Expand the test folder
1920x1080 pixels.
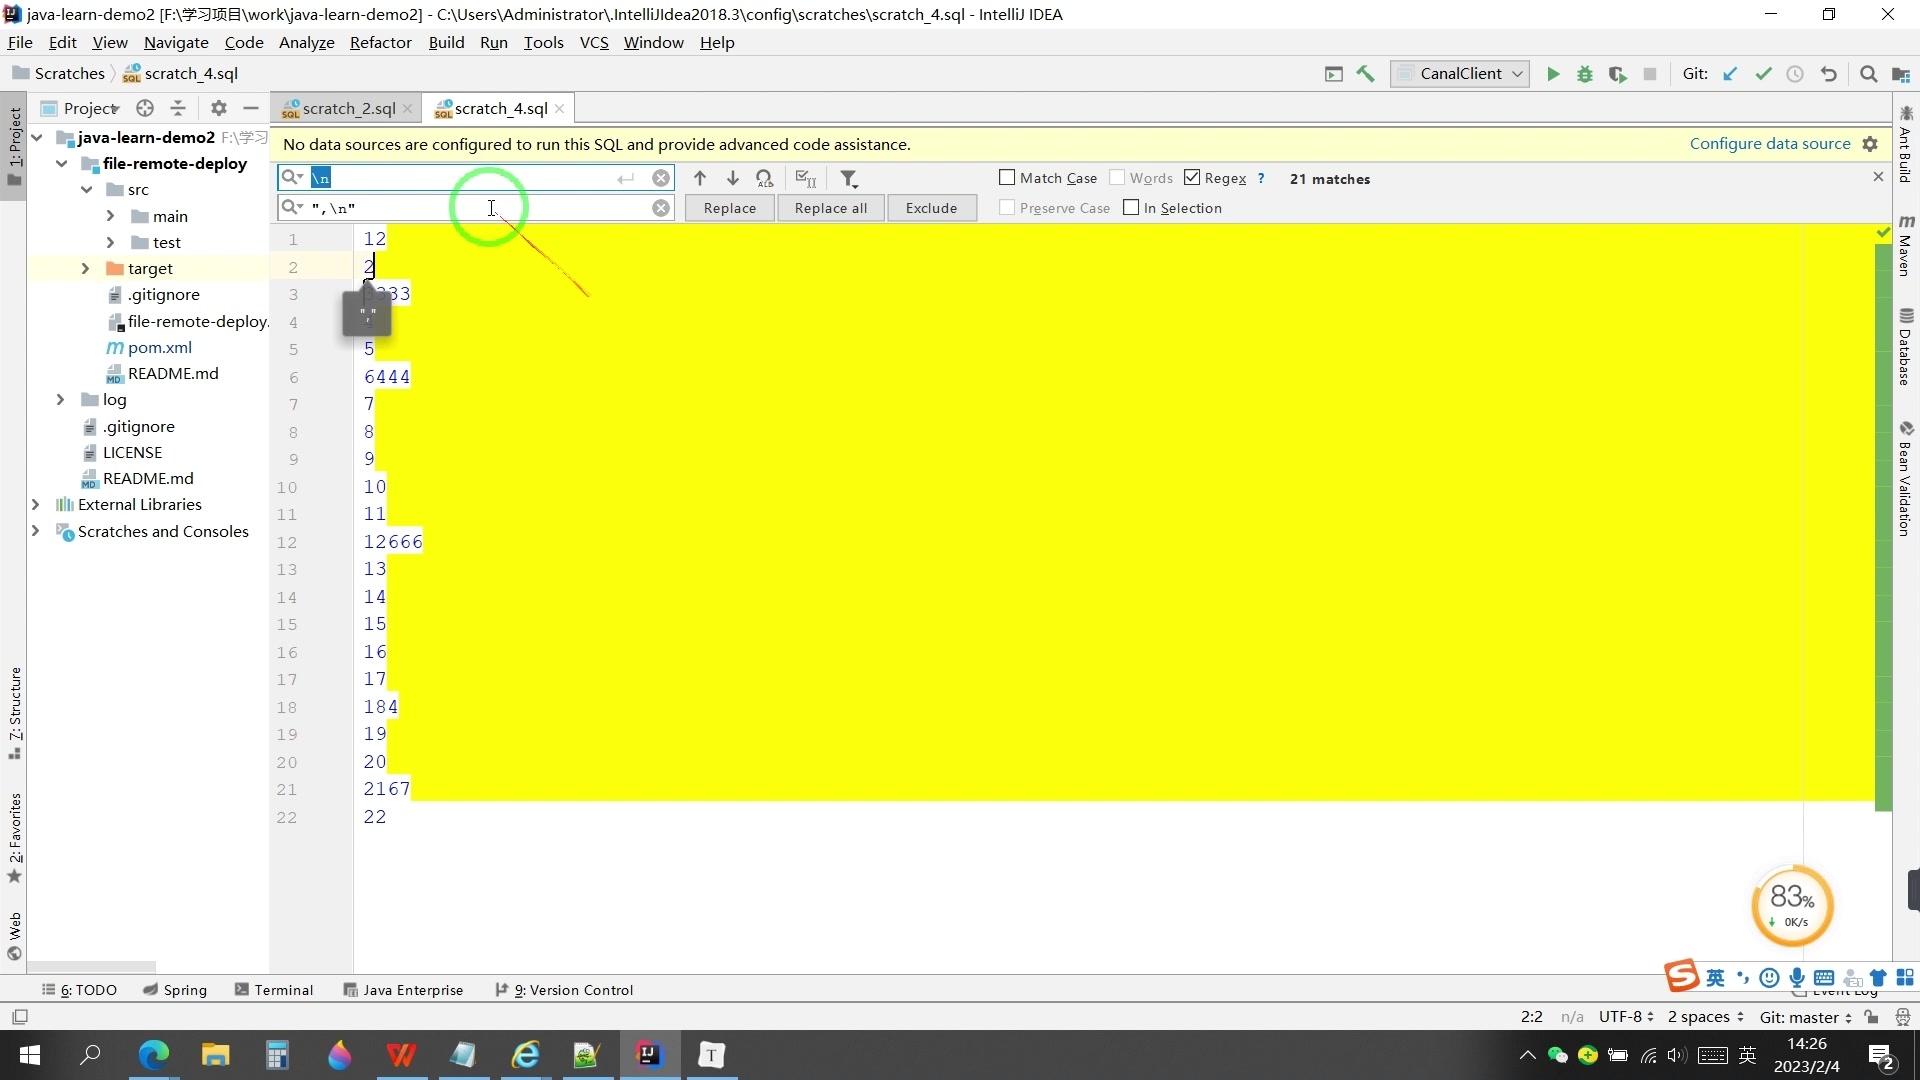coord(110,242)
